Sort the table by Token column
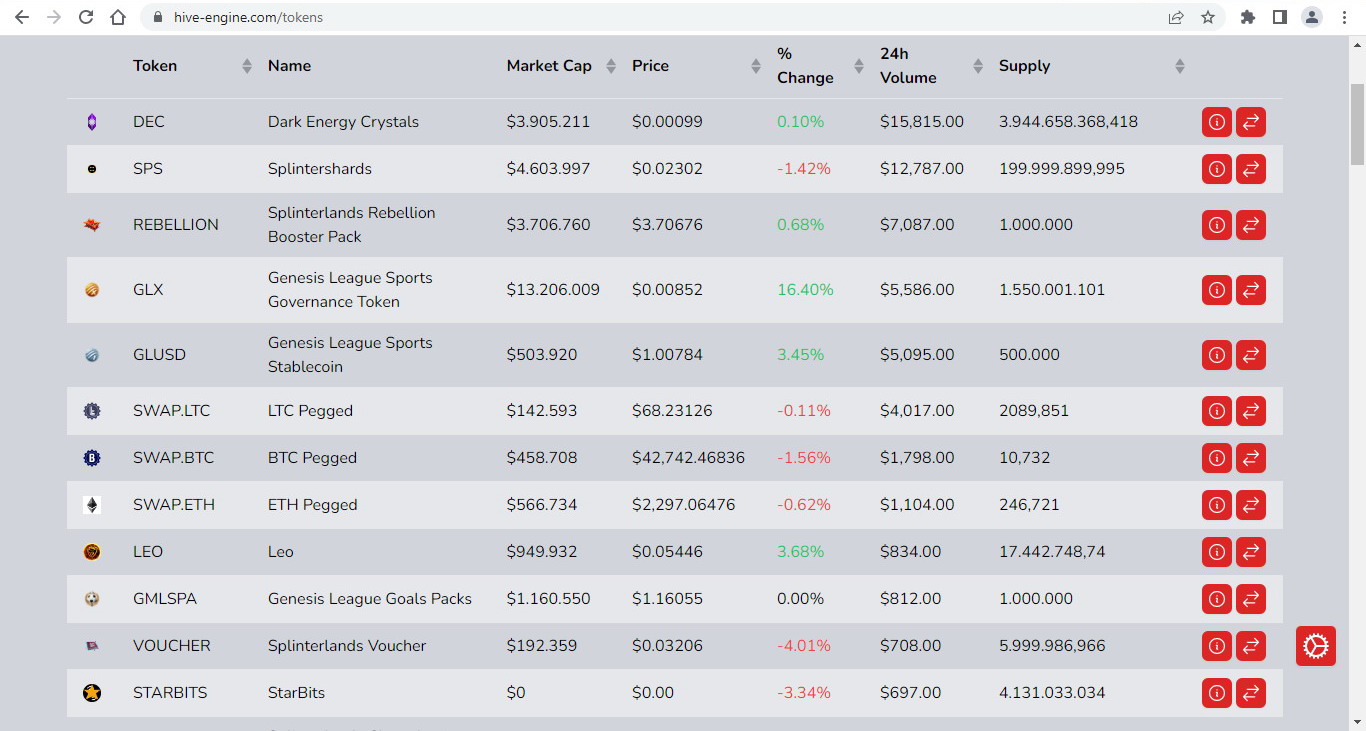 coord(247,66)
